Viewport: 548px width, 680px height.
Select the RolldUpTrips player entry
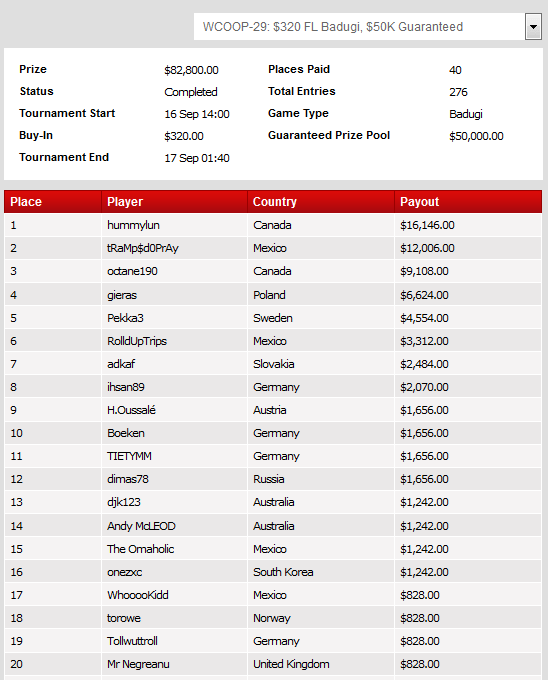tap(137, 341)
